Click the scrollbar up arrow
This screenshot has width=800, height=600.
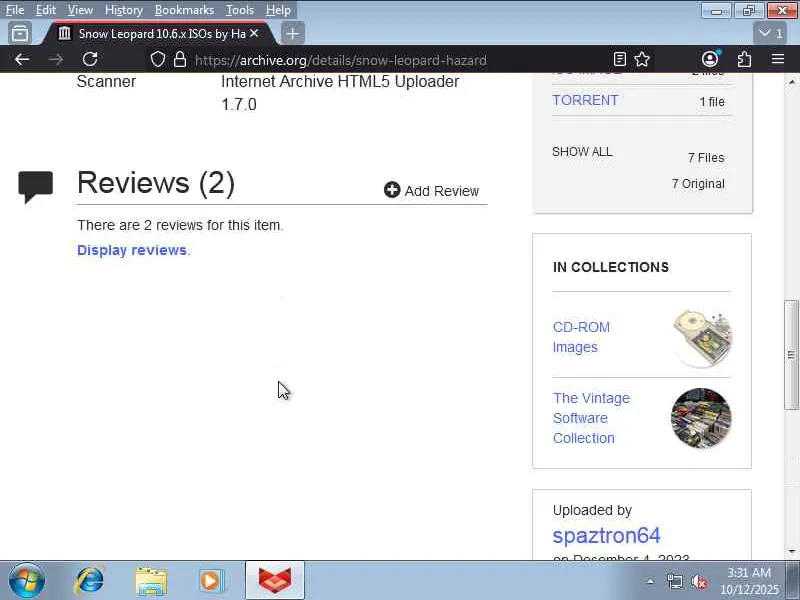click(x=791, y=81)
